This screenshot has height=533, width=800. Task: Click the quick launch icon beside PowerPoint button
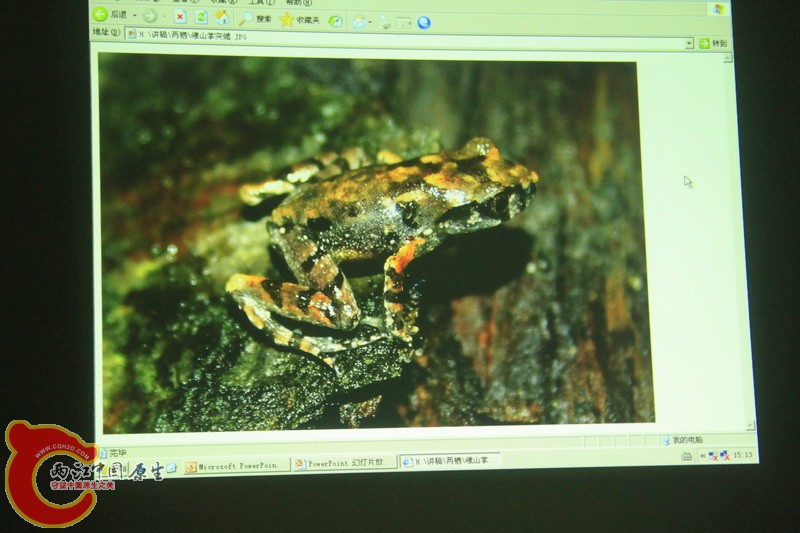tap(171, 467)
